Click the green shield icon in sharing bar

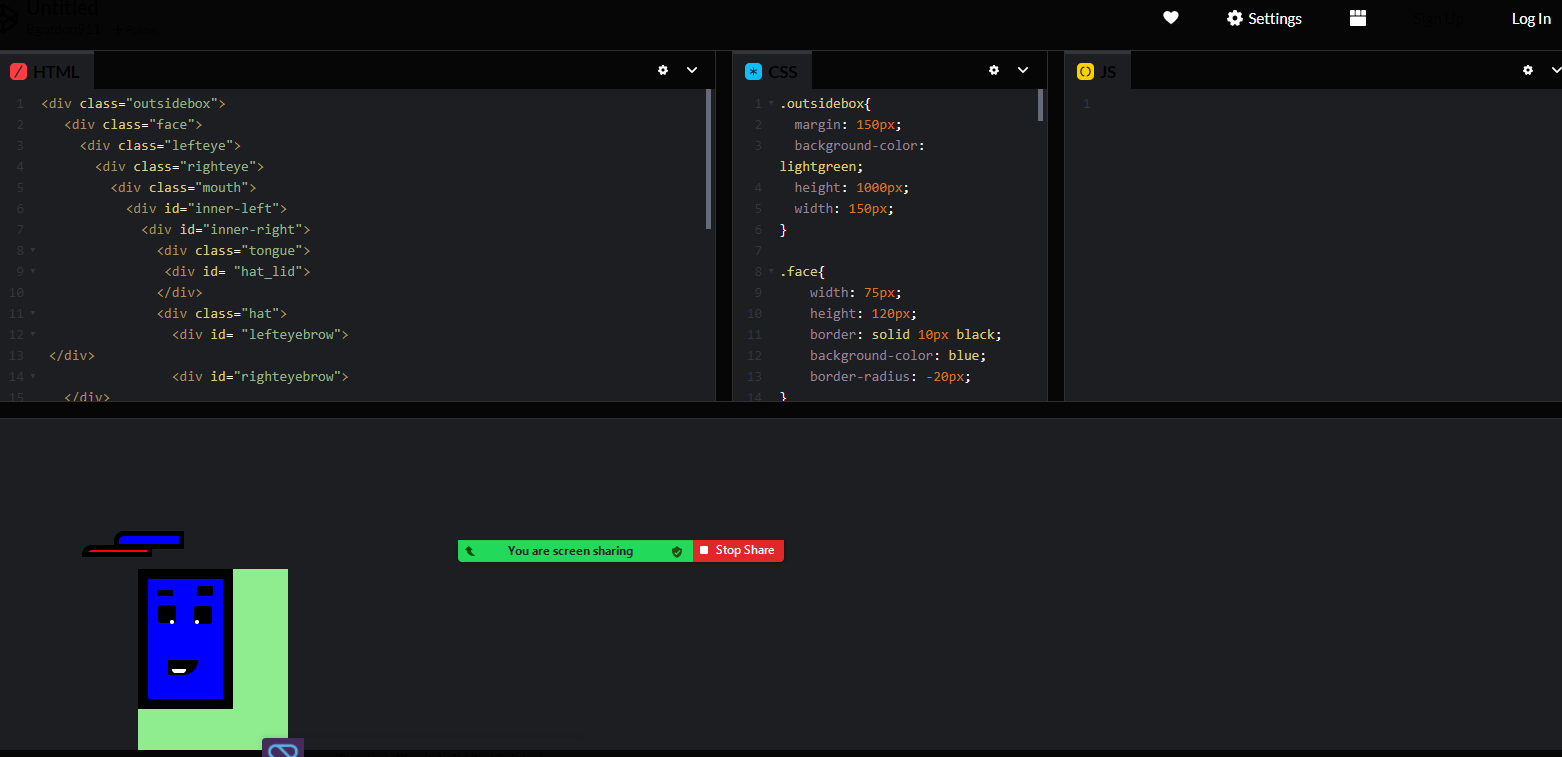[x=677, y=551]
